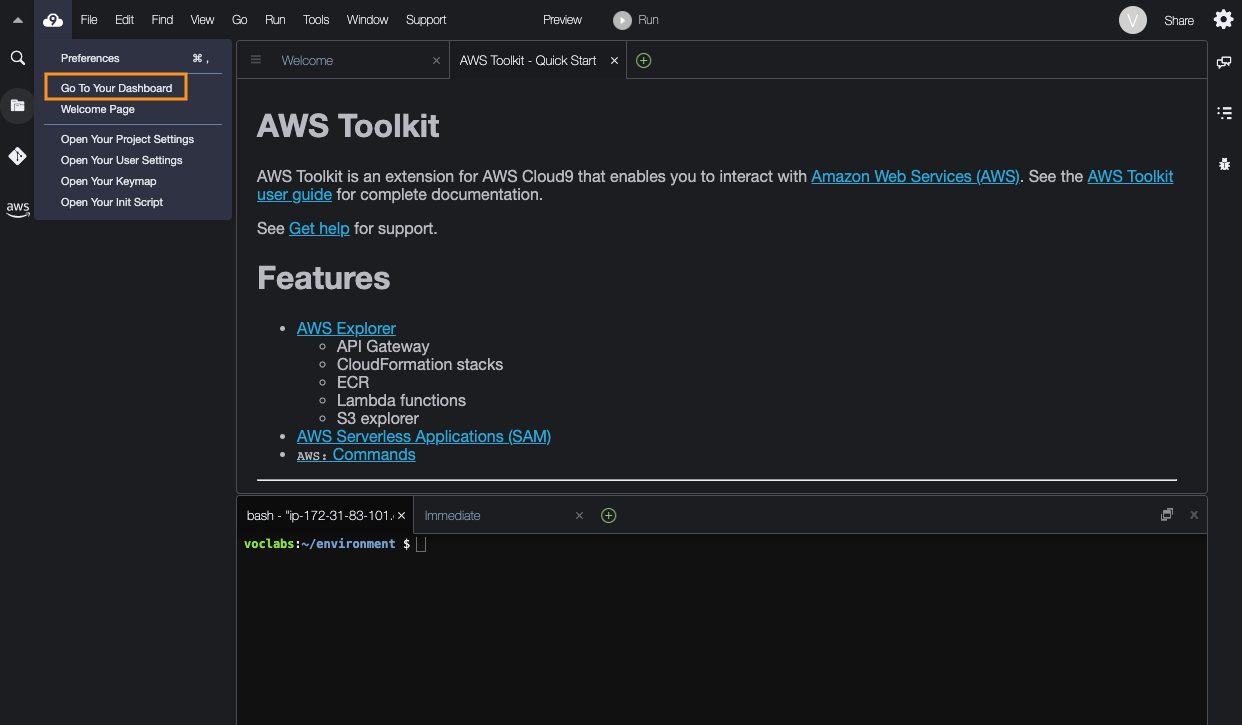Screen dimensions: 1242x725
Task: Open the AWS Toolkit sidebar icon
Action: (17, 208)
